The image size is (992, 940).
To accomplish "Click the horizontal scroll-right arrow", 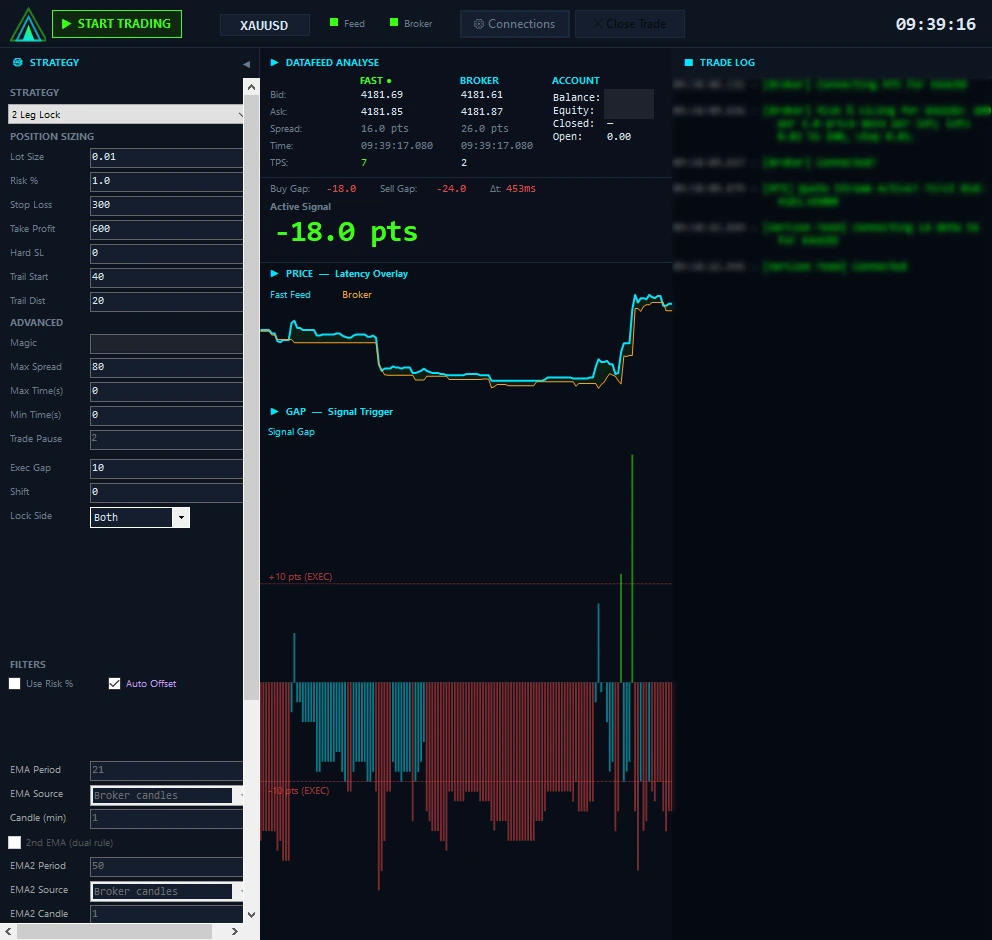I will [x=235, y=932].
